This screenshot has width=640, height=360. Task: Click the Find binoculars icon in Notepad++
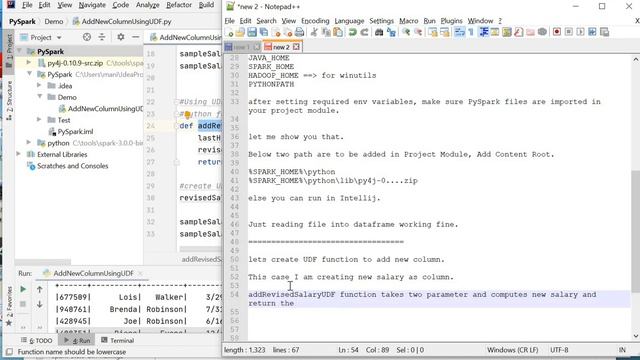(379, 32)
